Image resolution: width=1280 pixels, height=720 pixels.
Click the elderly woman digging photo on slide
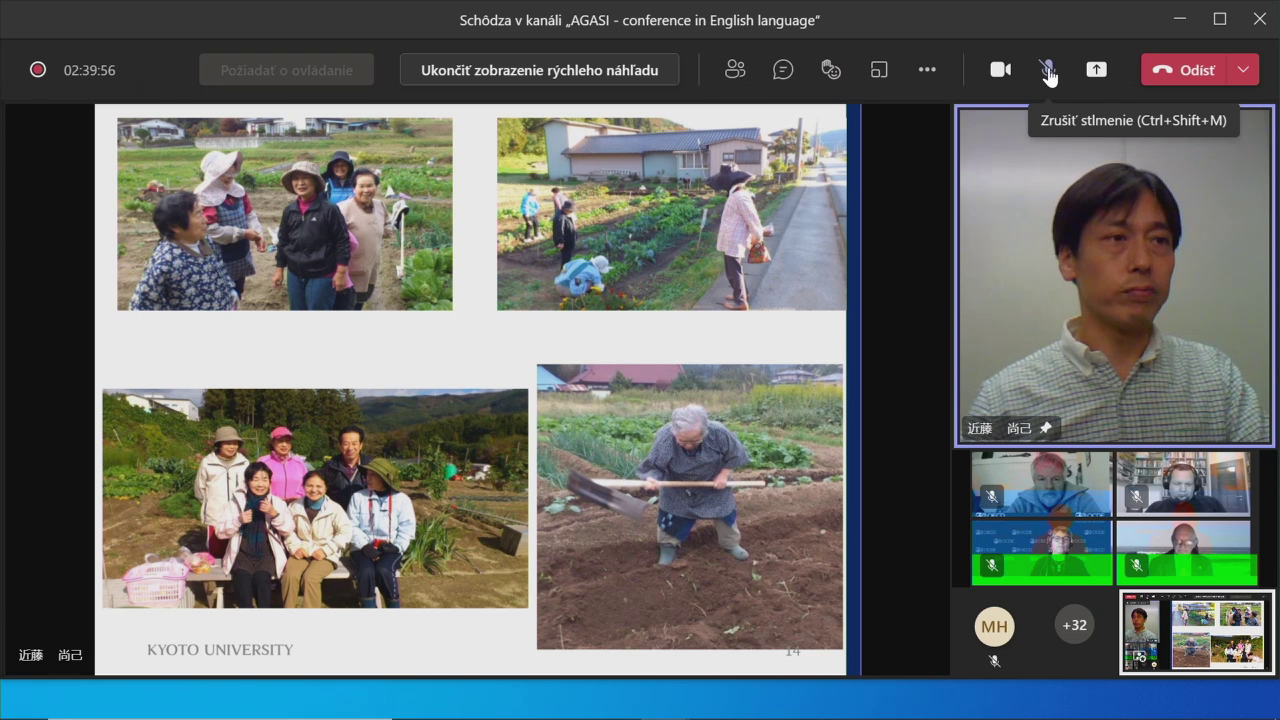[690, 506]
